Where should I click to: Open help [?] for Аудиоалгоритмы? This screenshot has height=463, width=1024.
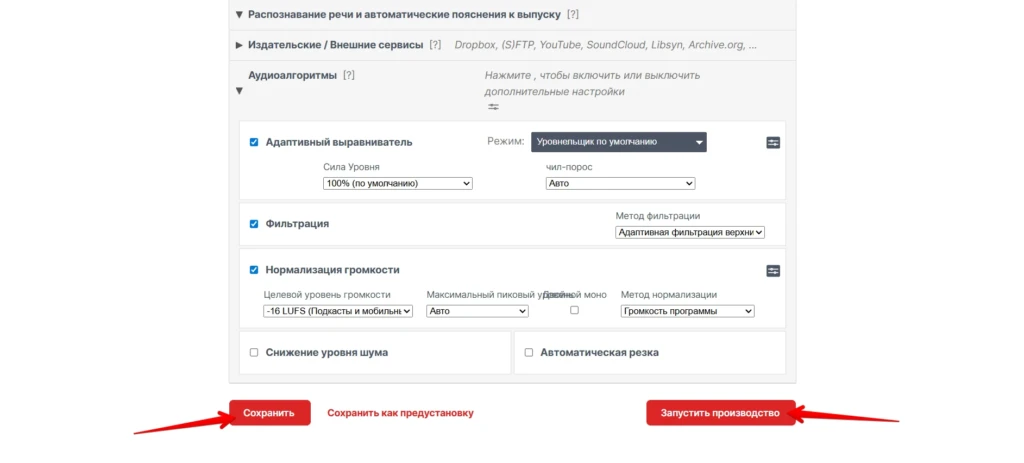click(x=349, y=75)
